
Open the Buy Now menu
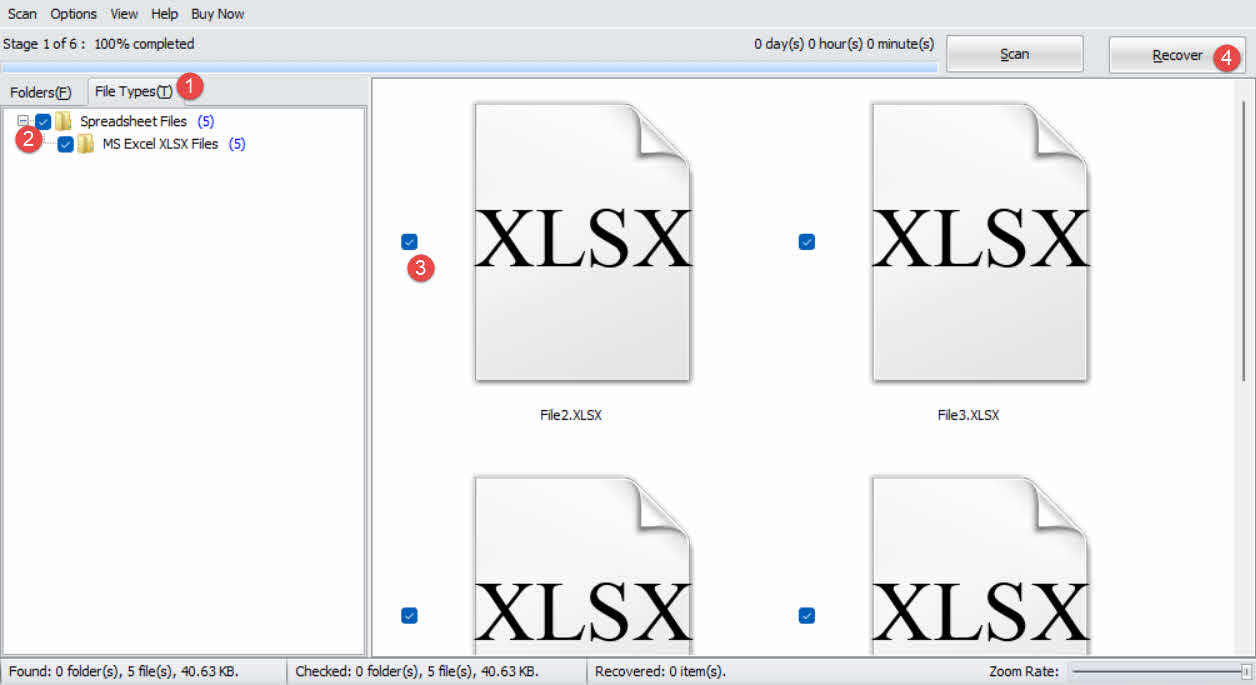(218, 14)
